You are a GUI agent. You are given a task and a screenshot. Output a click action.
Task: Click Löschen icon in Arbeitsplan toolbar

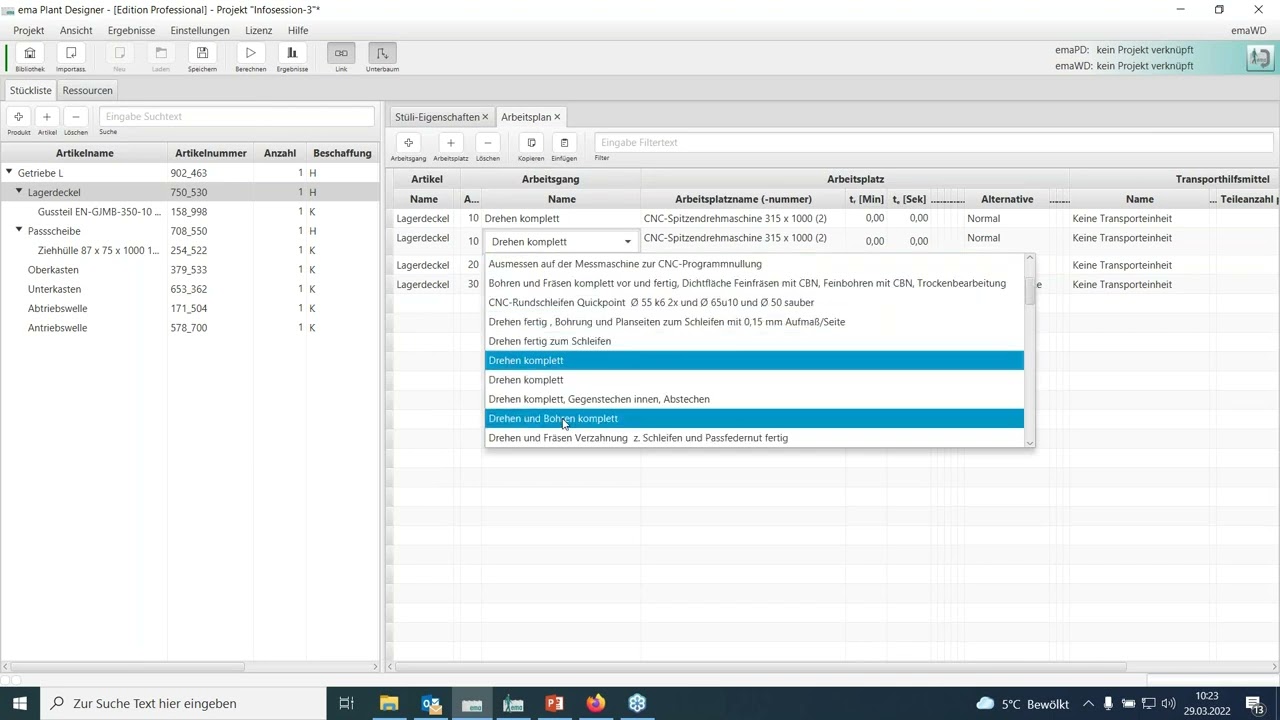(487, 143)
